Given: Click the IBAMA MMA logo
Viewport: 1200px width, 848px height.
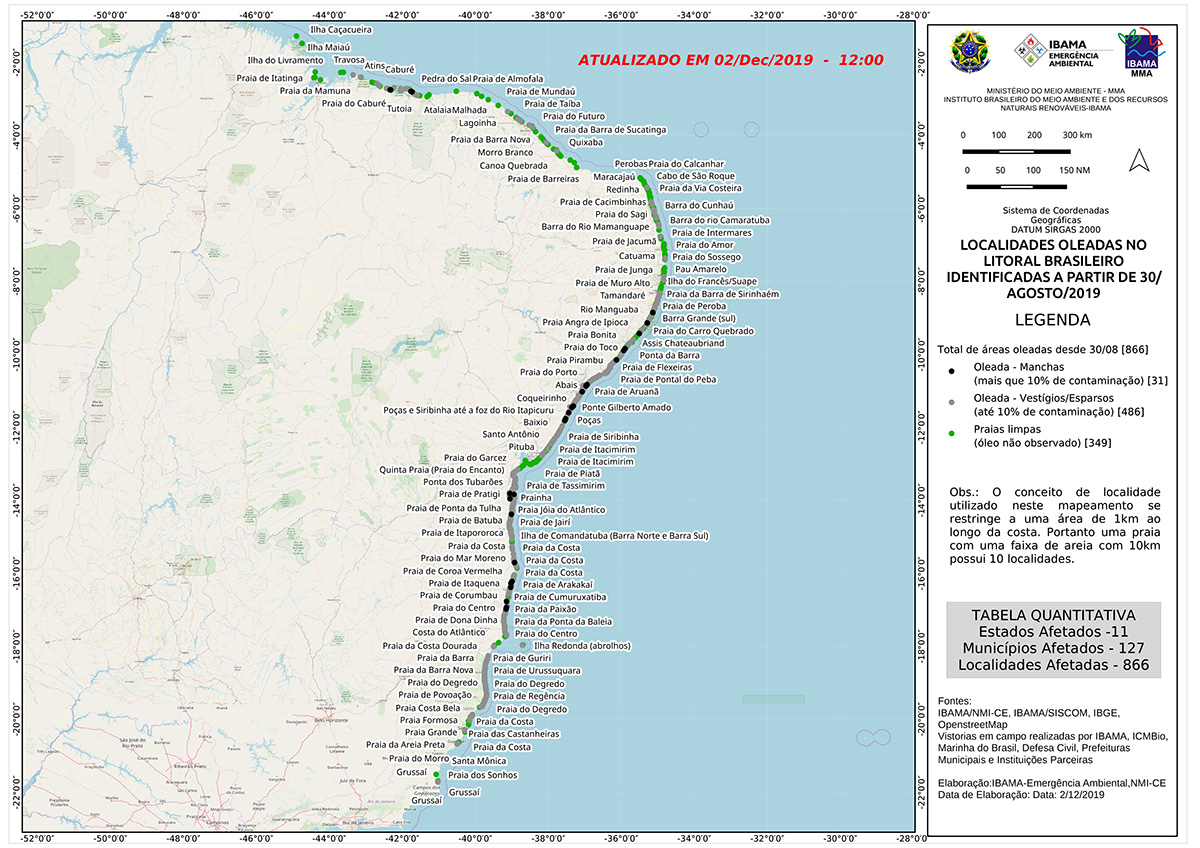Looking at the screenshot, I should (x=1143, y=52).
